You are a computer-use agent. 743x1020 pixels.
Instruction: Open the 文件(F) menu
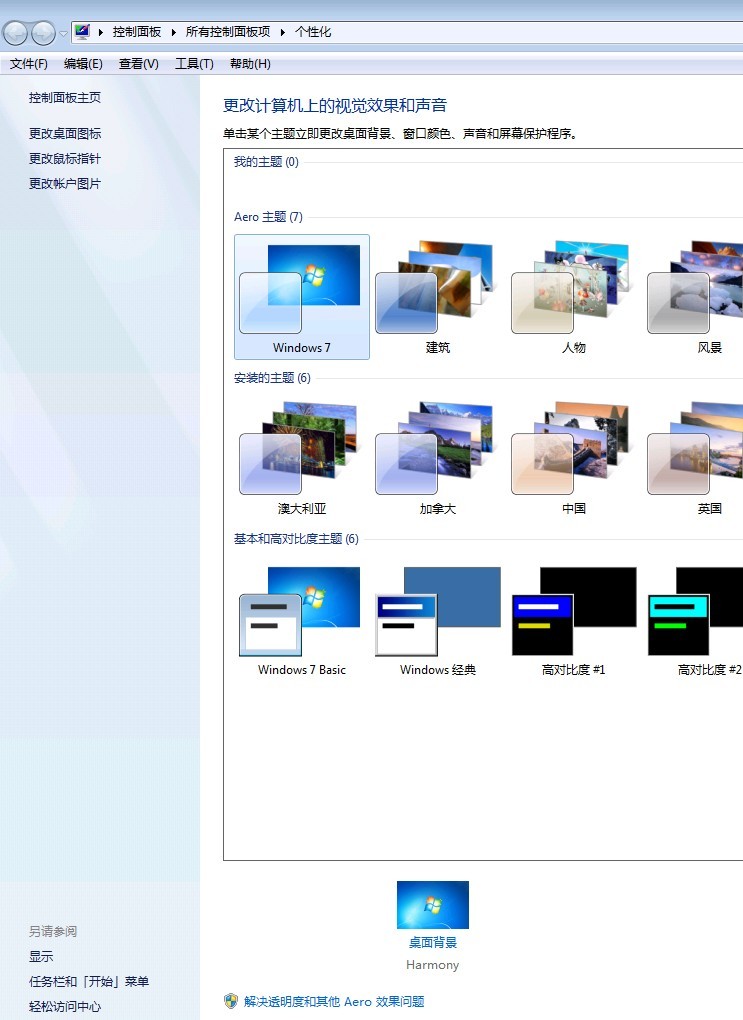pyautogui.click(x=29, y=64)
